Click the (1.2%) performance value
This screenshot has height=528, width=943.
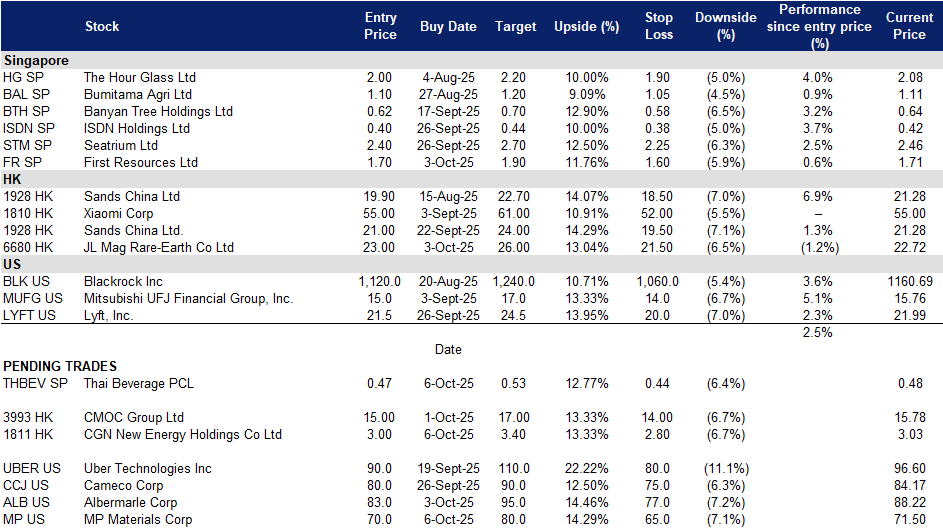819,247
